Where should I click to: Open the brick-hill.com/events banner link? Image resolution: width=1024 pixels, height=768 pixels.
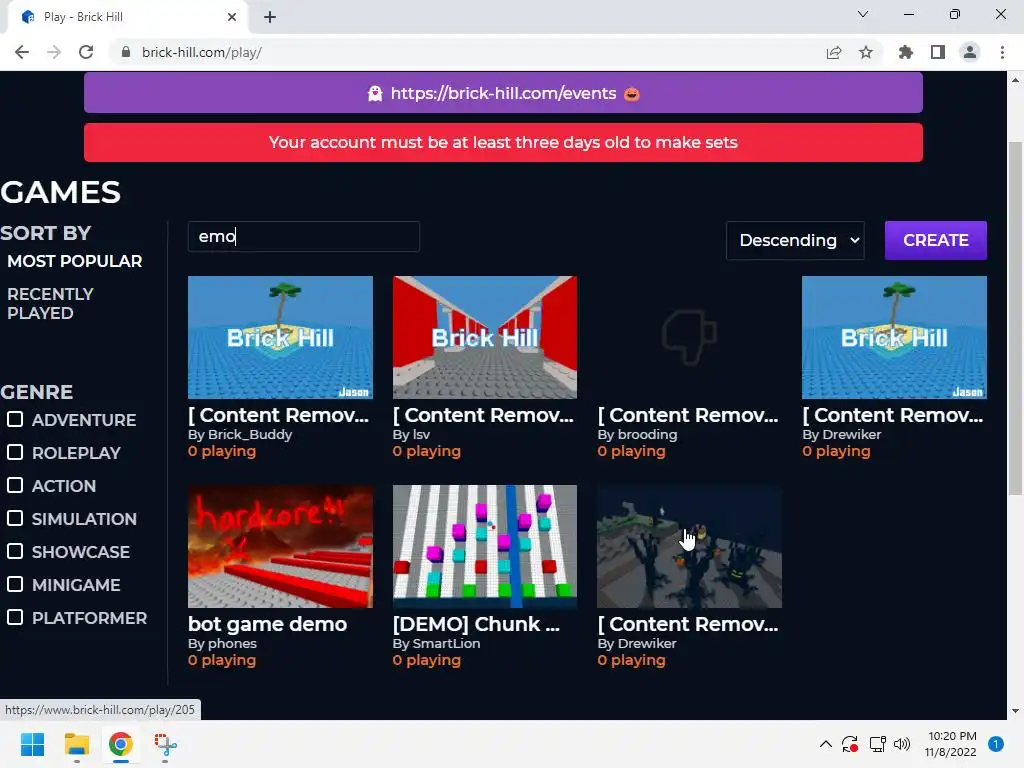[x=504, y=93]
